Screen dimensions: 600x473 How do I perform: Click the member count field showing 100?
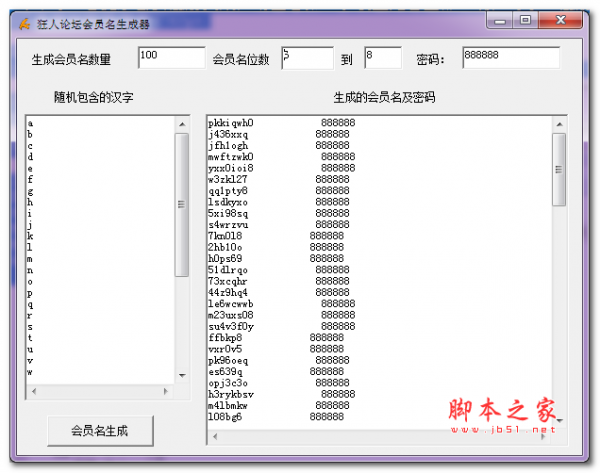(171, 58)
